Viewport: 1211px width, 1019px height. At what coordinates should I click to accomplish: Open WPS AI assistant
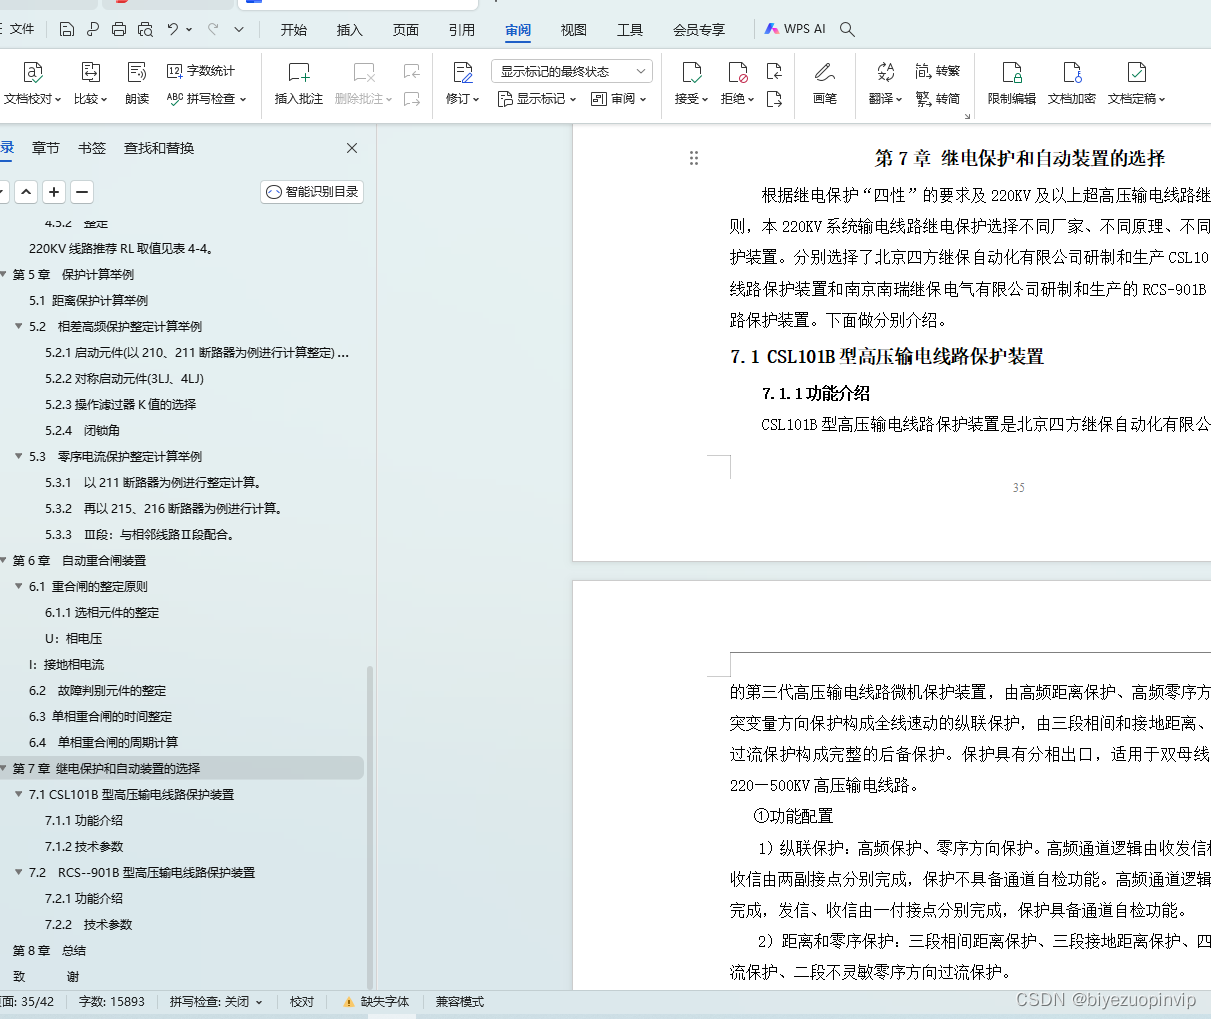(x=796, y=29)
